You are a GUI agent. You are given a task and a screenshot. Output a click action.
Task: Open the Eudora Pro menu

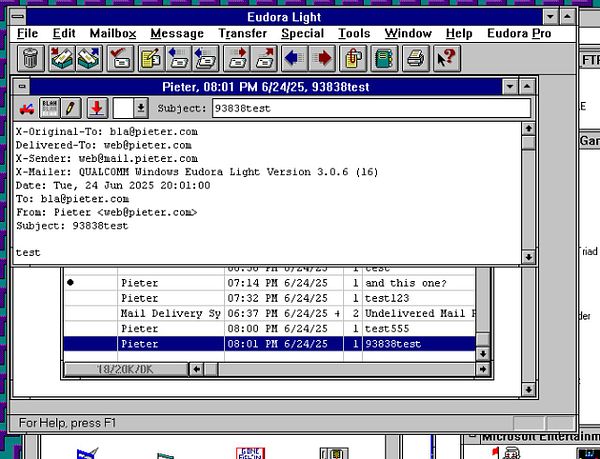click(519, 33)
